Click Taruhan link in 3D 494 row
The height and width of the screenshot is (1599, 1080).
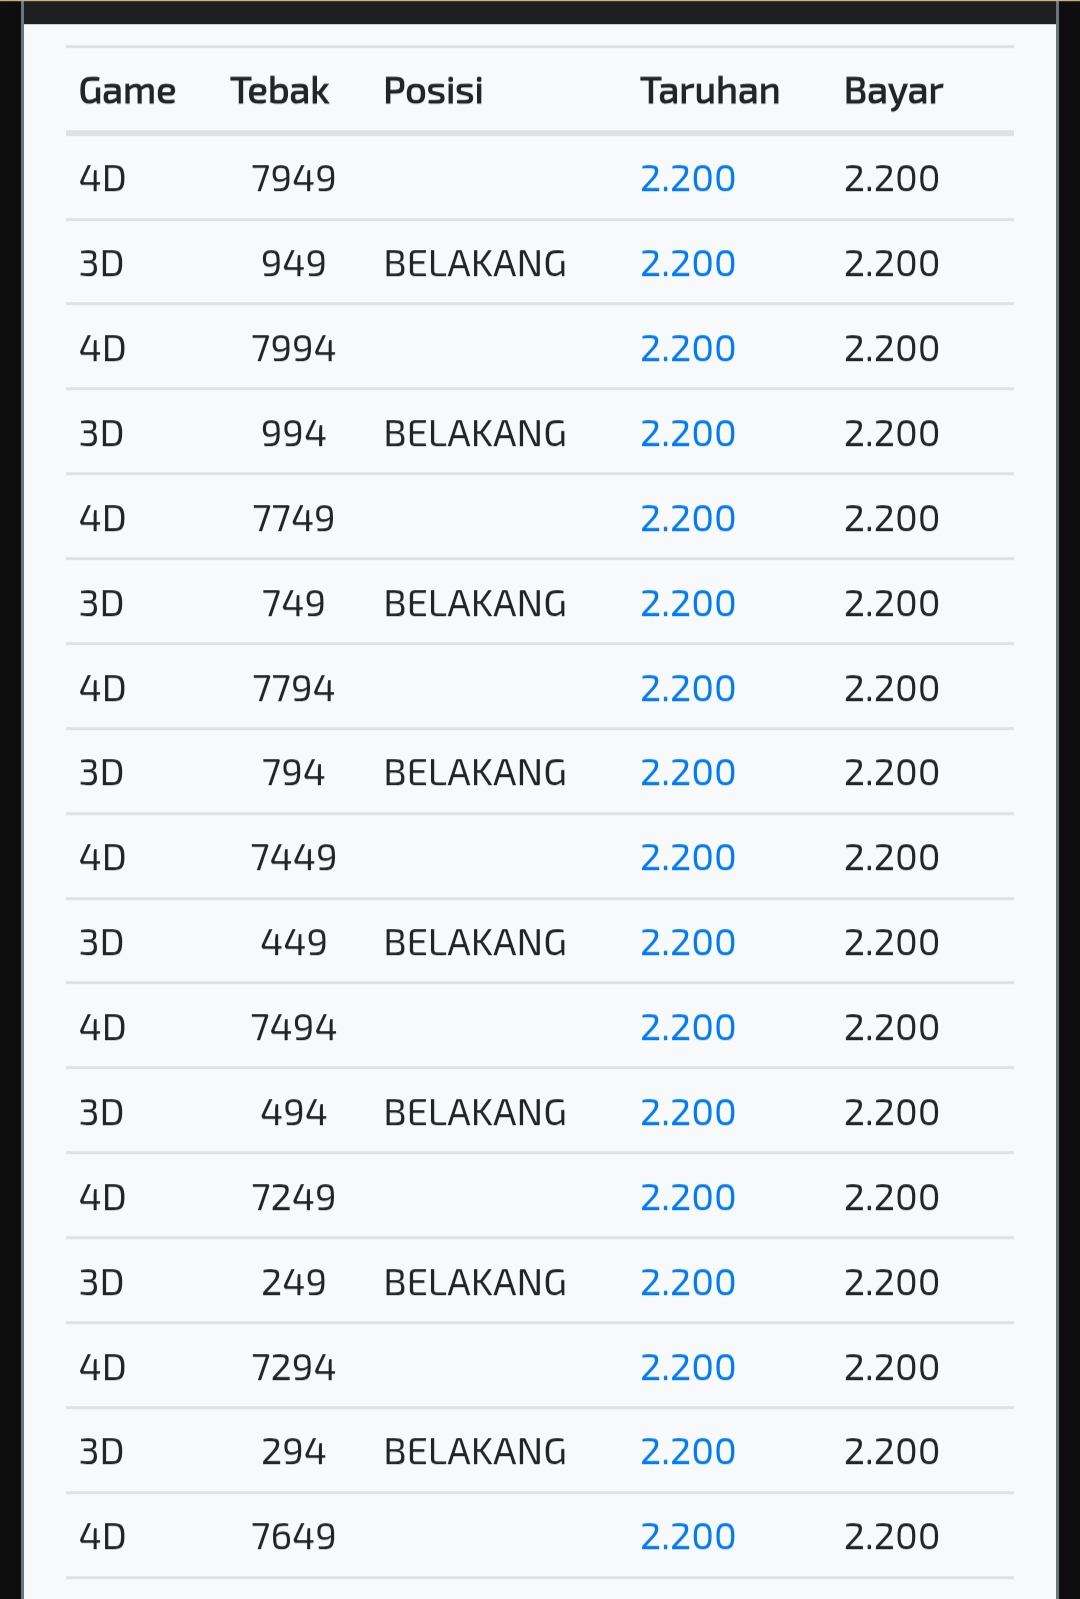(688, 1113)
